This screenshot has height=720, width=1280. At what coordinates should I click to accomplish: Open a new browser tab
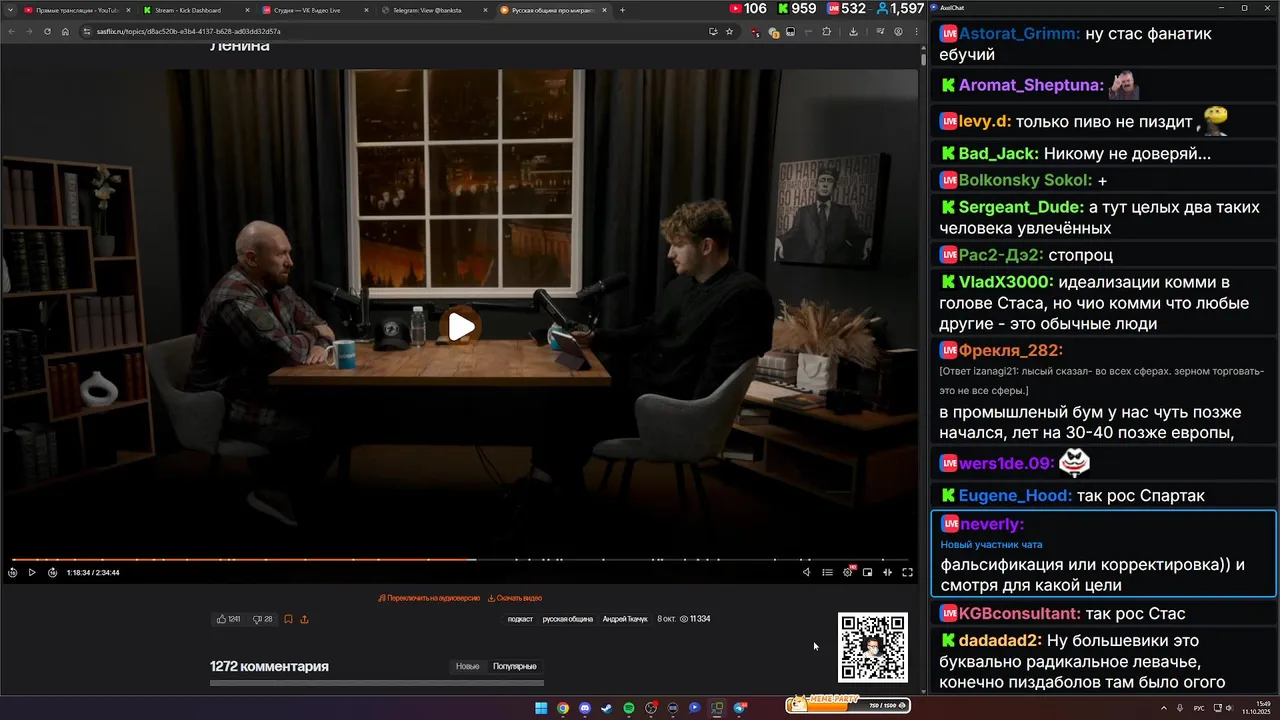(622, 10)
